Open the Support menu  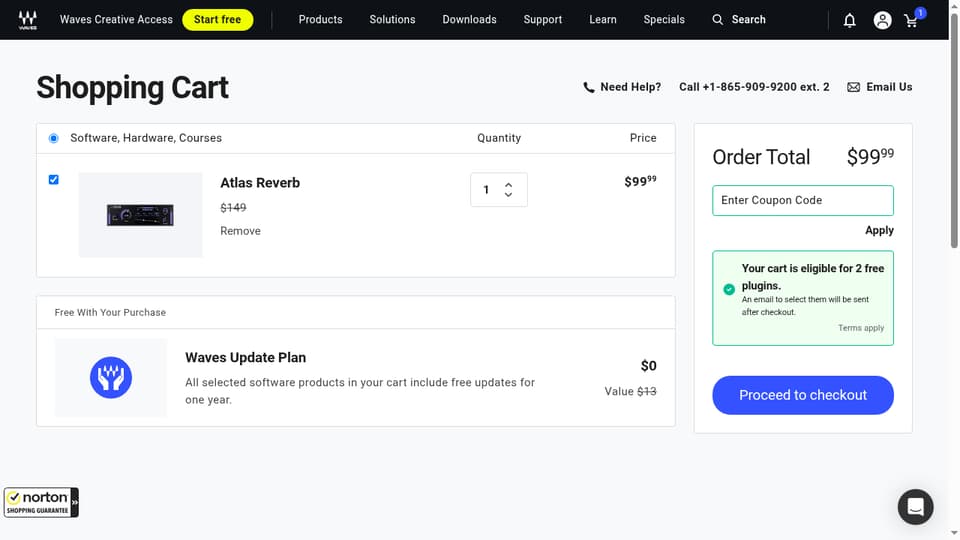point(542,20)
